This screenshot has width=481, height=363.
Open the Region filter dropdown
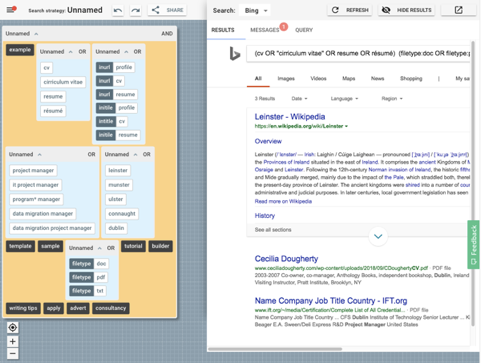(x=392, y=99)
